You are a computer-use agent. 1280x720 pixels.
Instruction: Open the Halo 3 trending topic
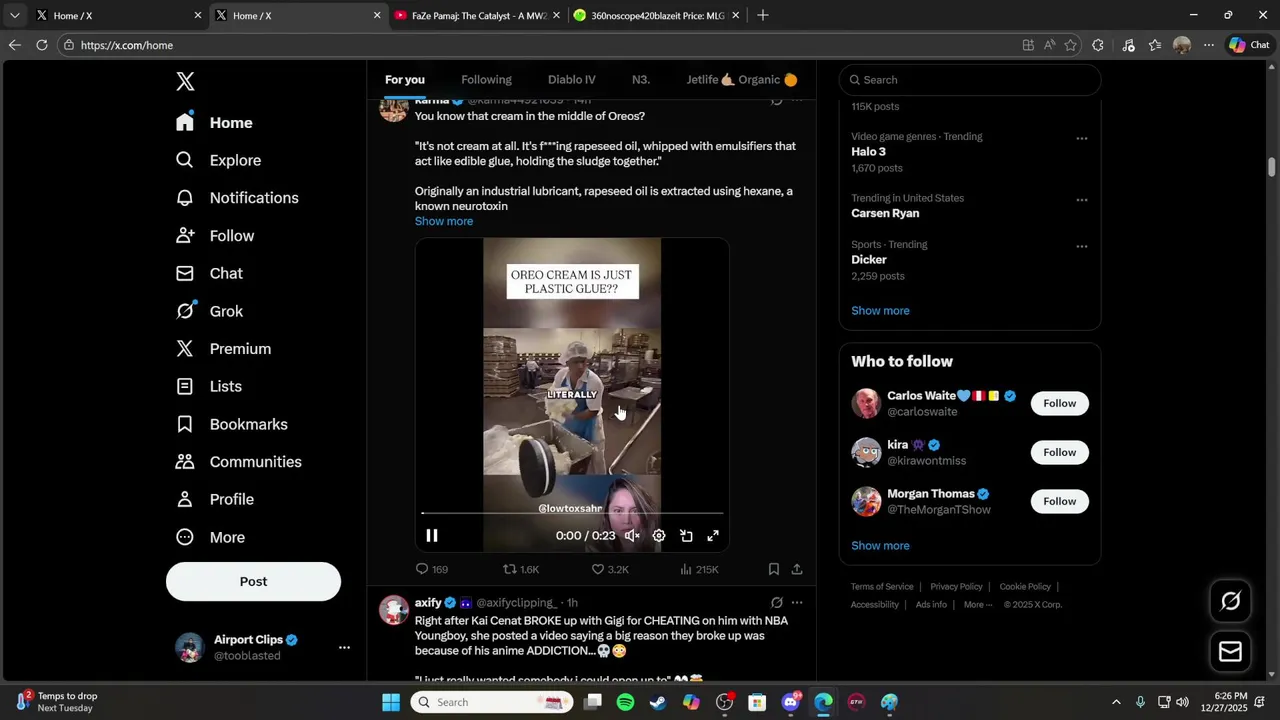point(868,152)
